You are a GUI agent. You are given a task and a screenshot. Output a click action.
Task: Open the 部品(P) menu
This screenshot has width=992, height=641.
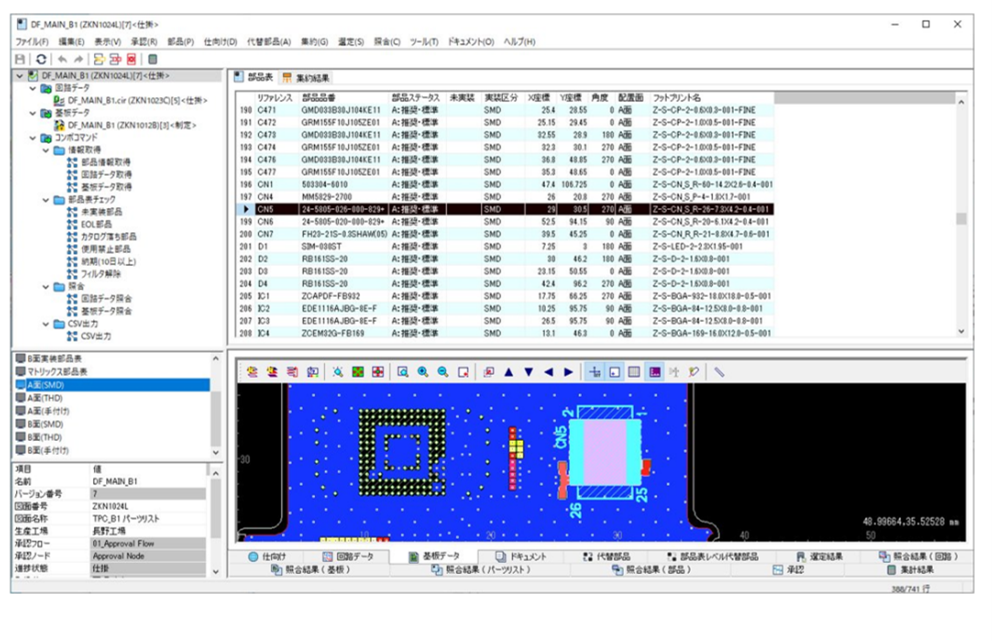[181, 42]
